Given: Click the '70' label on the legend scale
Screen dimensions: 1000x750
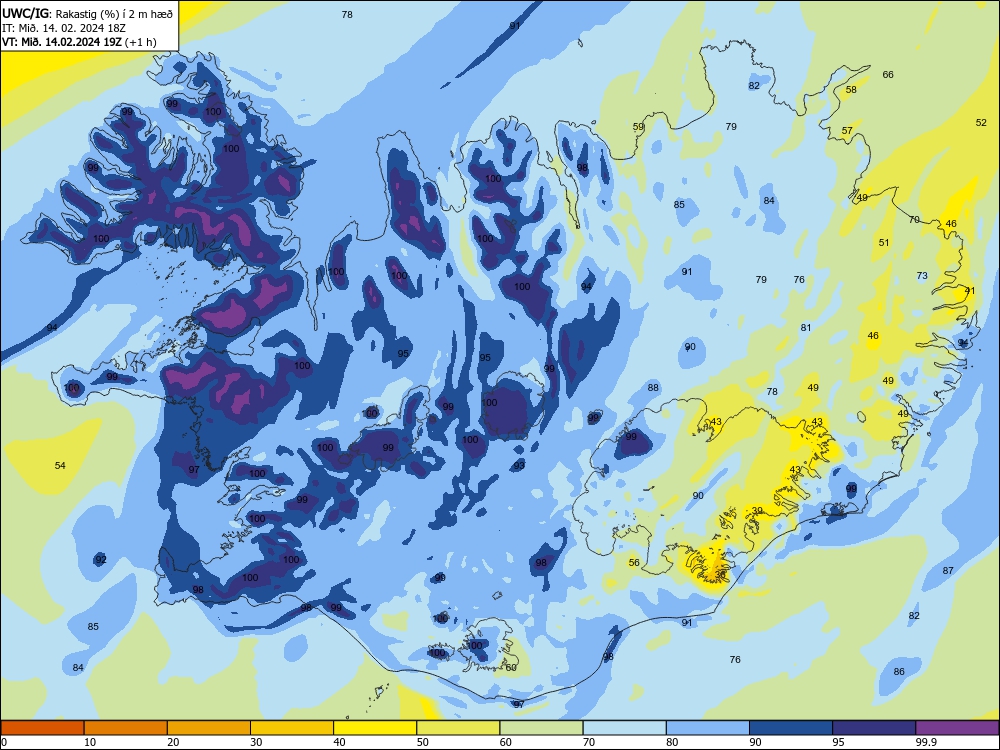Looking at the screenshot, I should (589, 742).
